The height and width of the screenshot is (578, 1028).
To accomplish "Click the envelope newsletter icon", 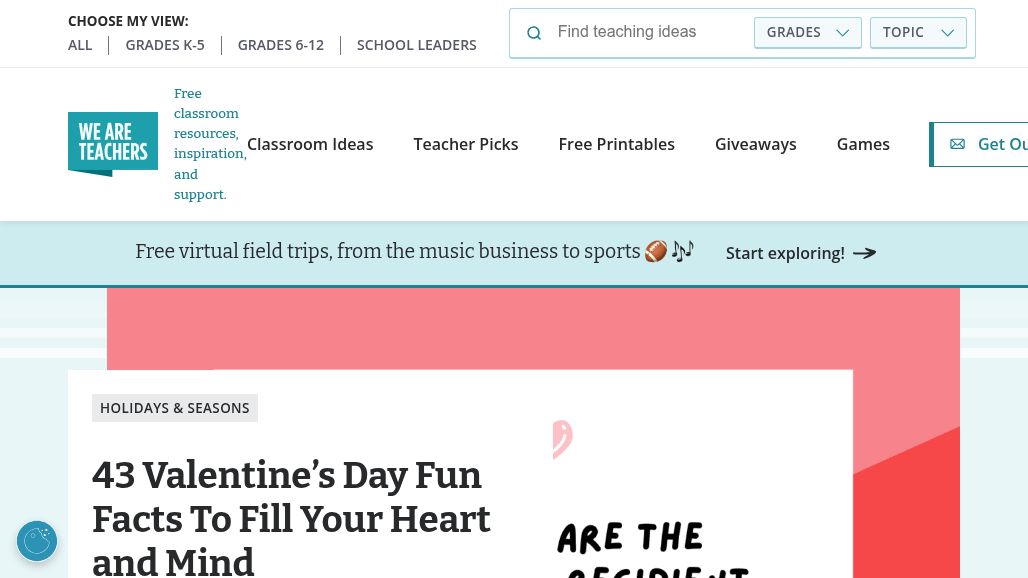I will point(957,144).
